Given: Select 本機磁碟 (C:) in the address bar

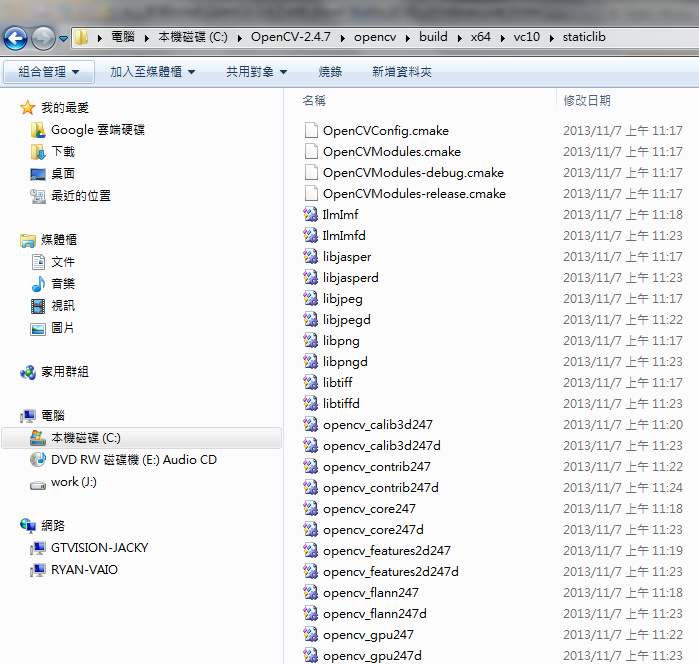Looking at the screenshot, I should point(193,37).
